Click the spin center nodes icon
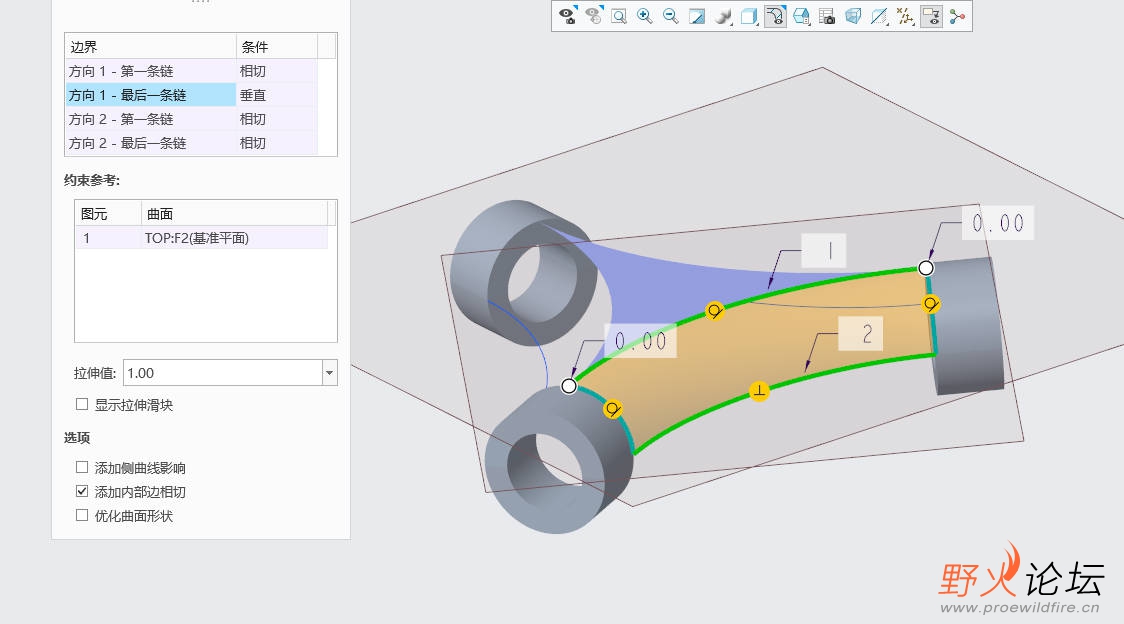Screen dimensions: 1124x624 pyautogui.click(x=957, y=16)
